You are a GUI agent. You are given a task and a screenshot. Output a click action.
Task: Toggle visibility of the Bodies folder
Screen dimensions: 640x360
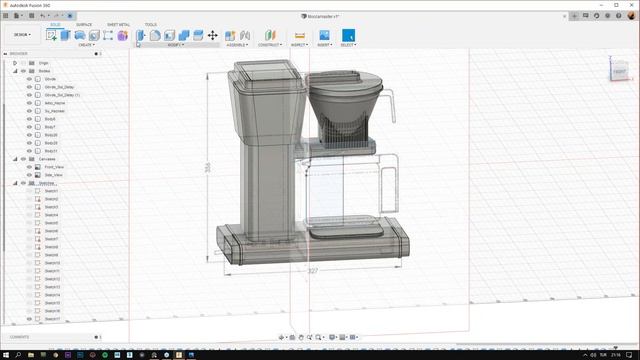click(23, 71)
